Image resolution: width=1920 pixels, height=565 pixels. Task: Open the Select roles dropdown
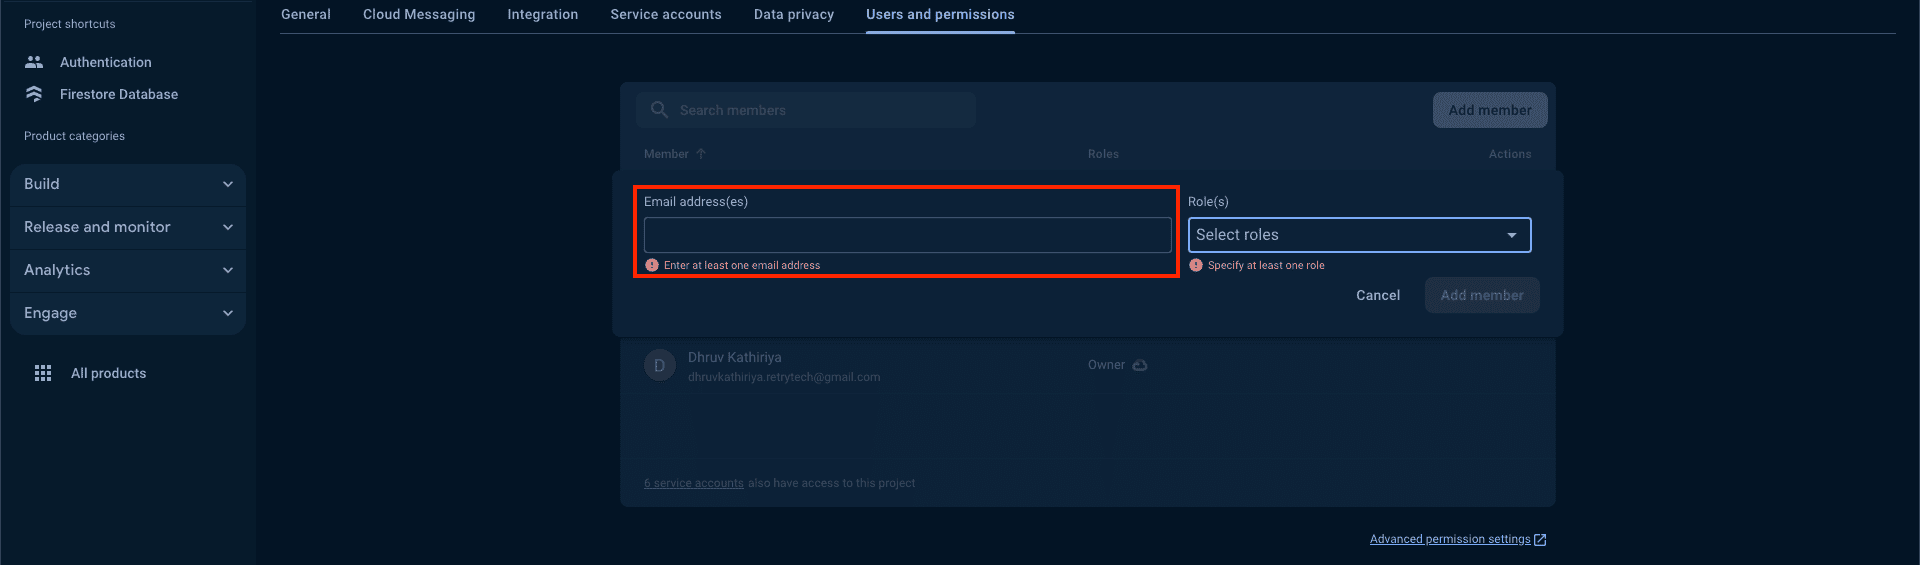pyautogui.click(x=1359, y=235)
